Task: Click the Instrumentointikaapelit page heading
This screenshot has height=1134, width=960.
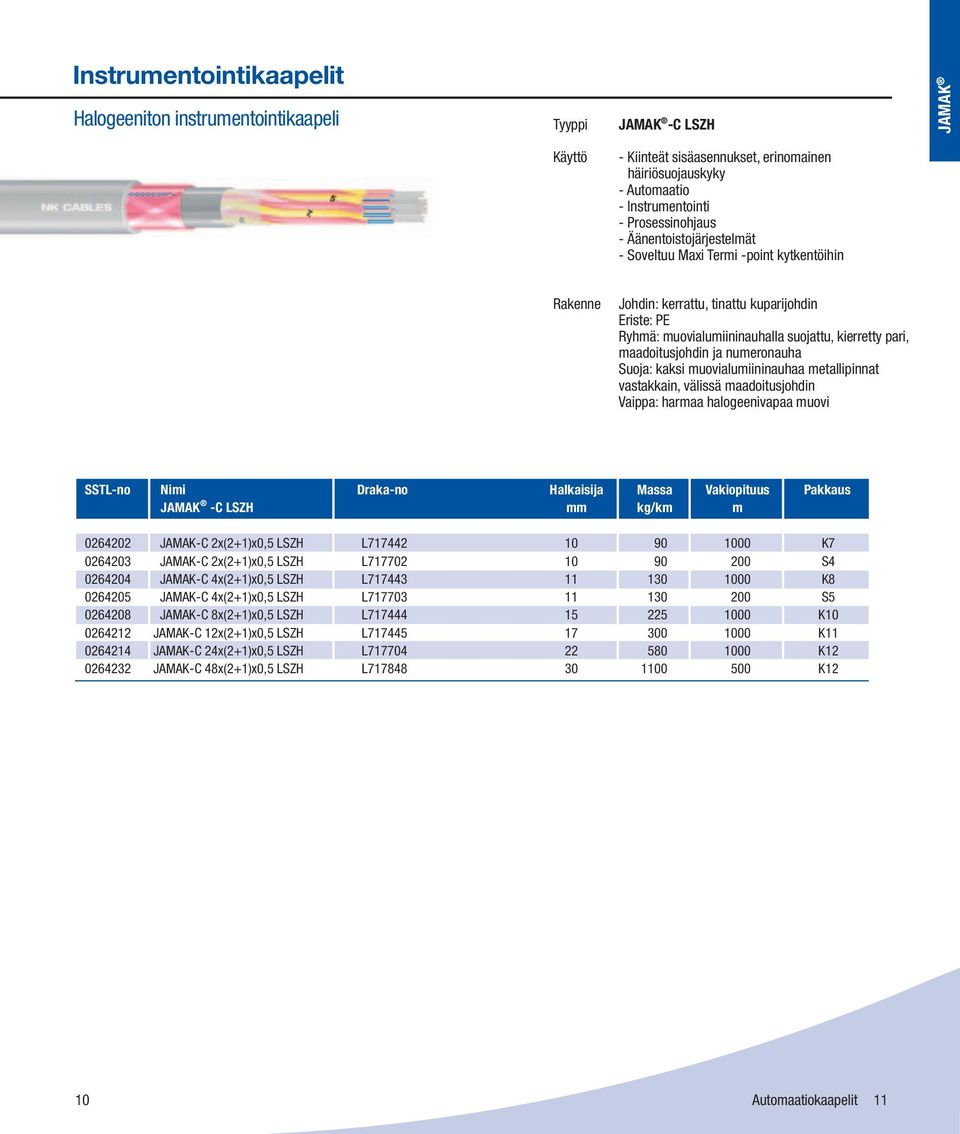Action: [x=208, y=75]
